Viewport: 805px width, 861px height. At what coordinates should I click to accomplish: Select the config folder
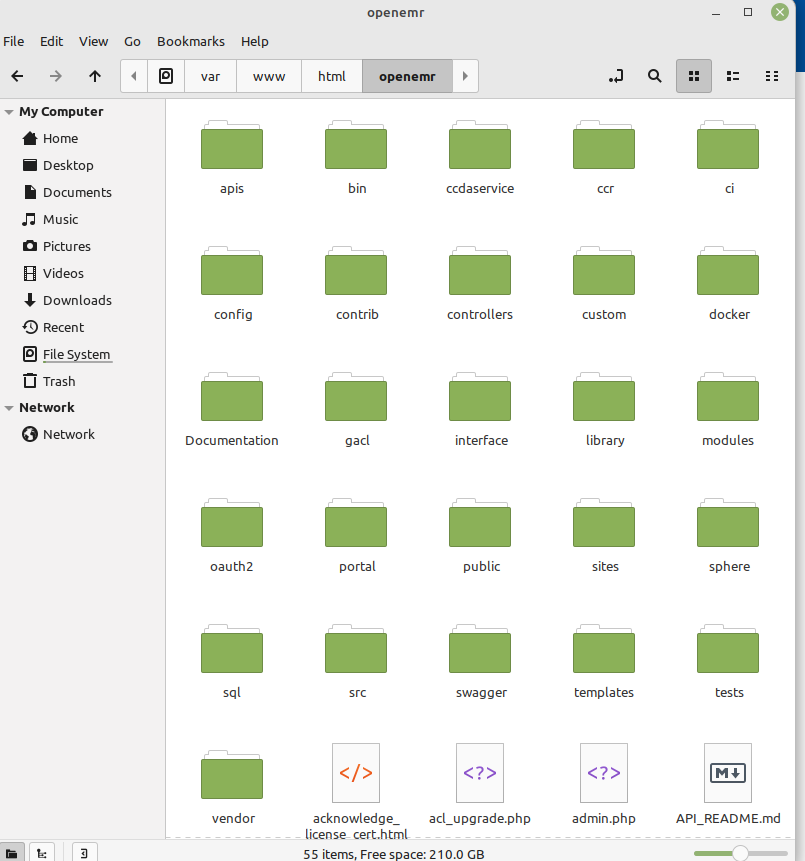pyautogui.click(x=232, y=284)
